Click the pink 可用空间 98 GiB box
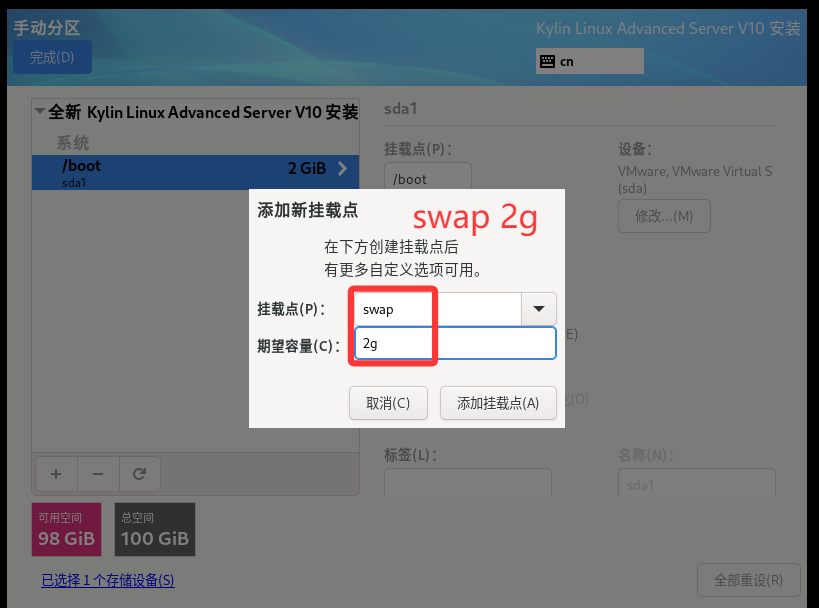 66,529
